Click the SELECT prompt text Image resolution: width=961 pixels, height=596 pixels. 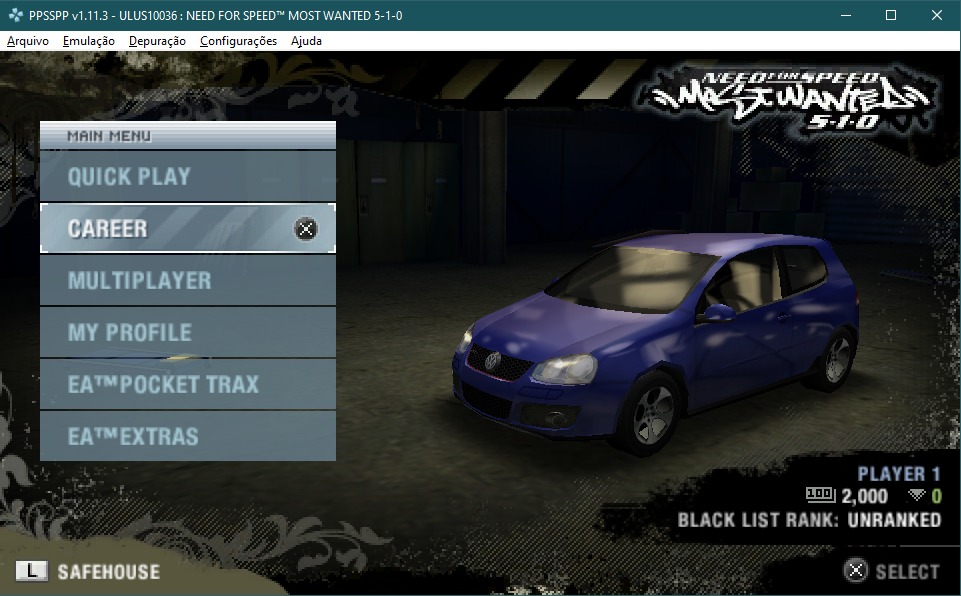click(907, 572)
